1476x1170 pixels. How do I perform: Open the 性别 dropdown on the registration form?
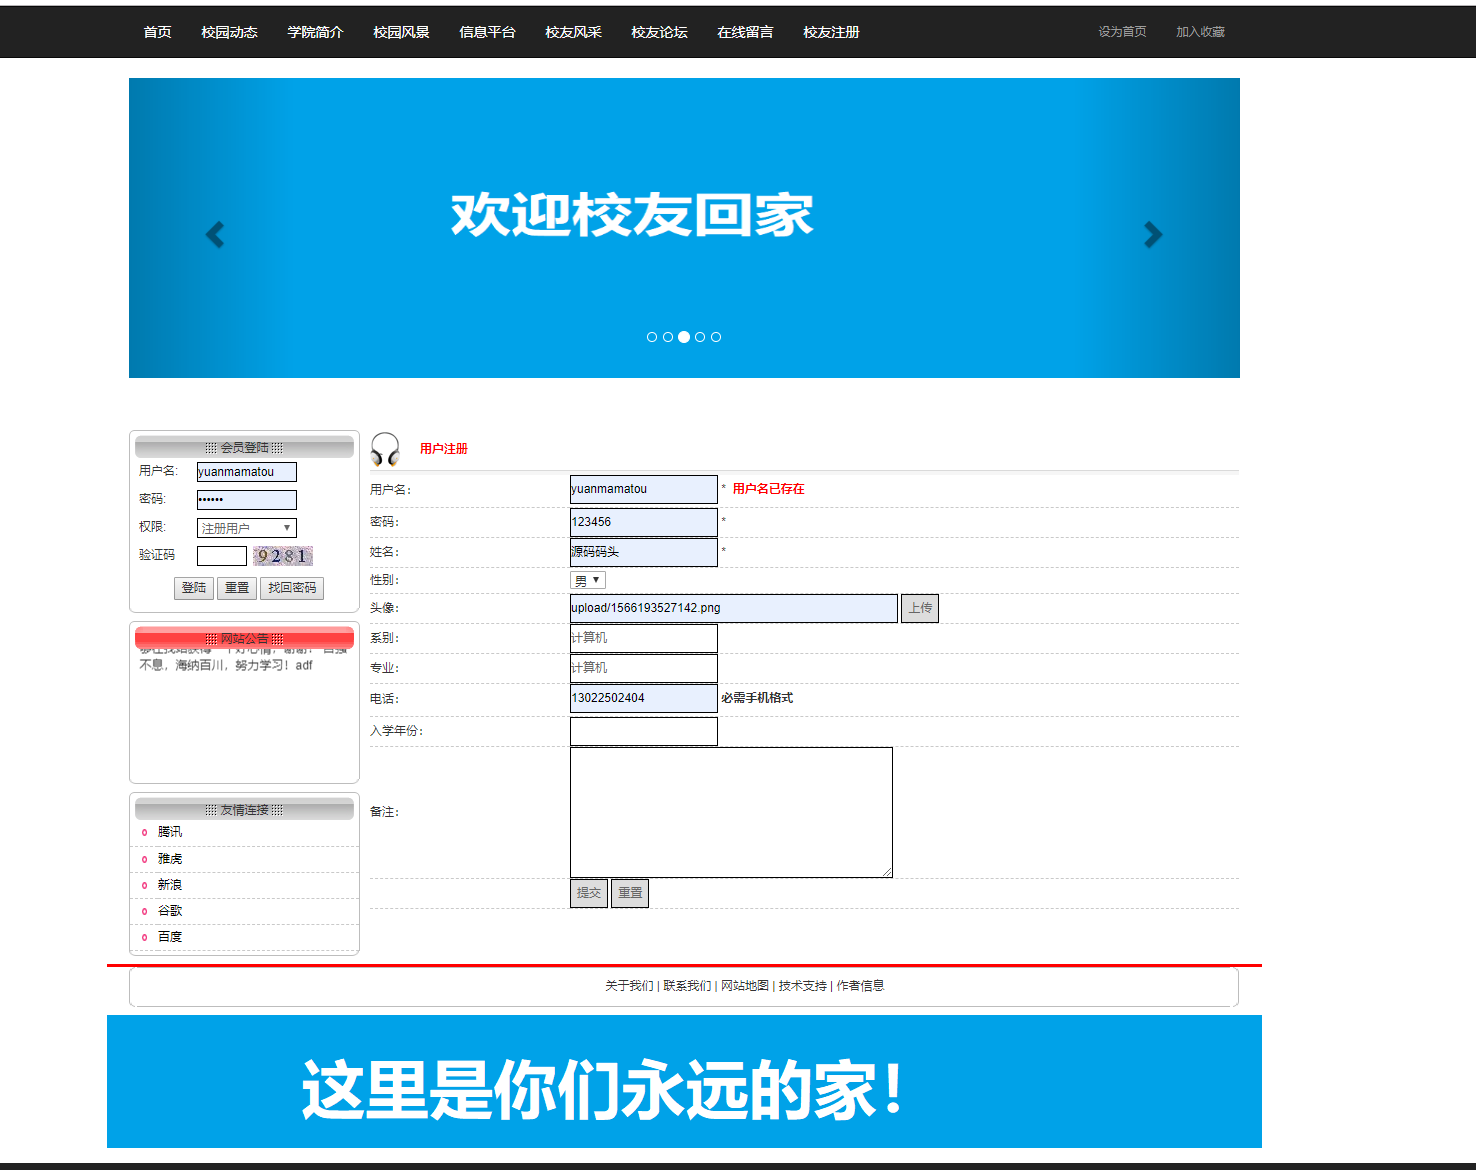coord(587,579)
